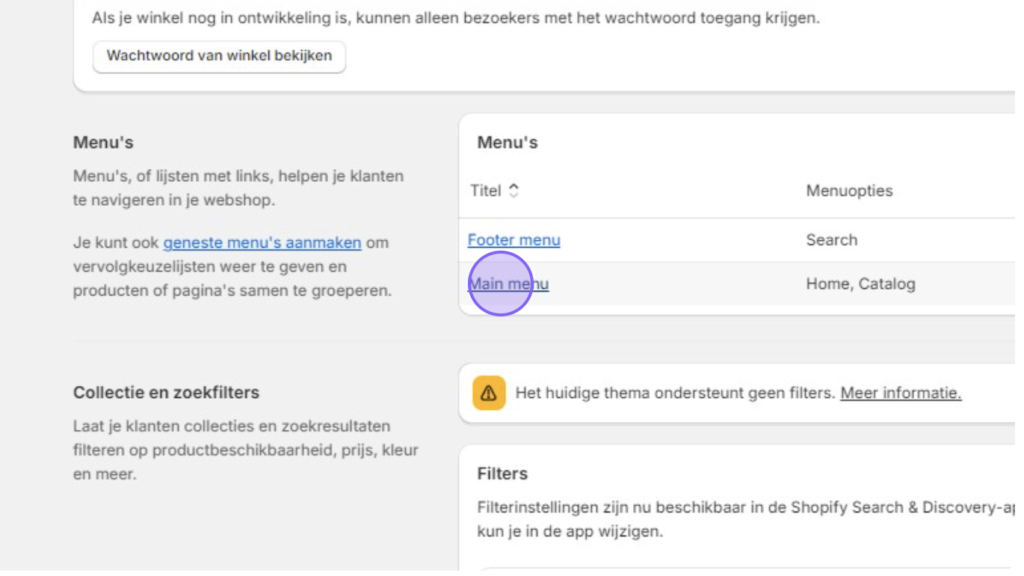The width and height of the screenshot is (1024, 576).
Task: Click the Filters card heading
Action: coord(502,473)
